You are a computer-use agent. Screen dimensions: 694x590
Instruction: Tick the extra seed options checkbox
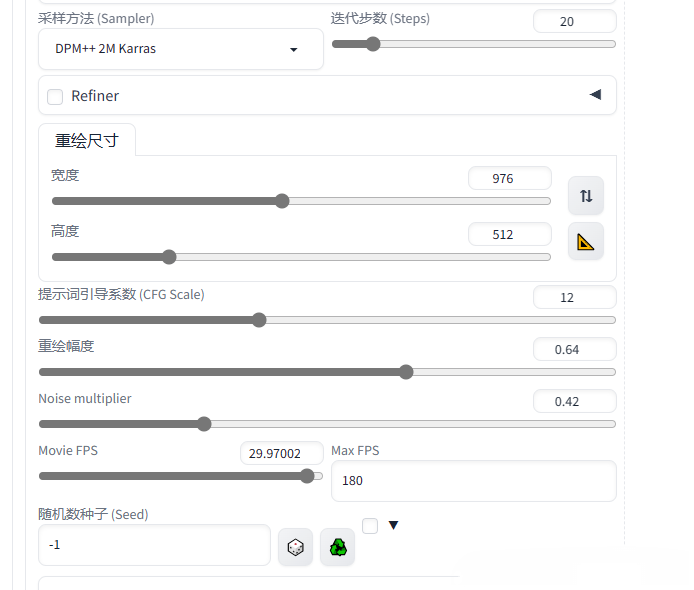click(x=370, y=526)
